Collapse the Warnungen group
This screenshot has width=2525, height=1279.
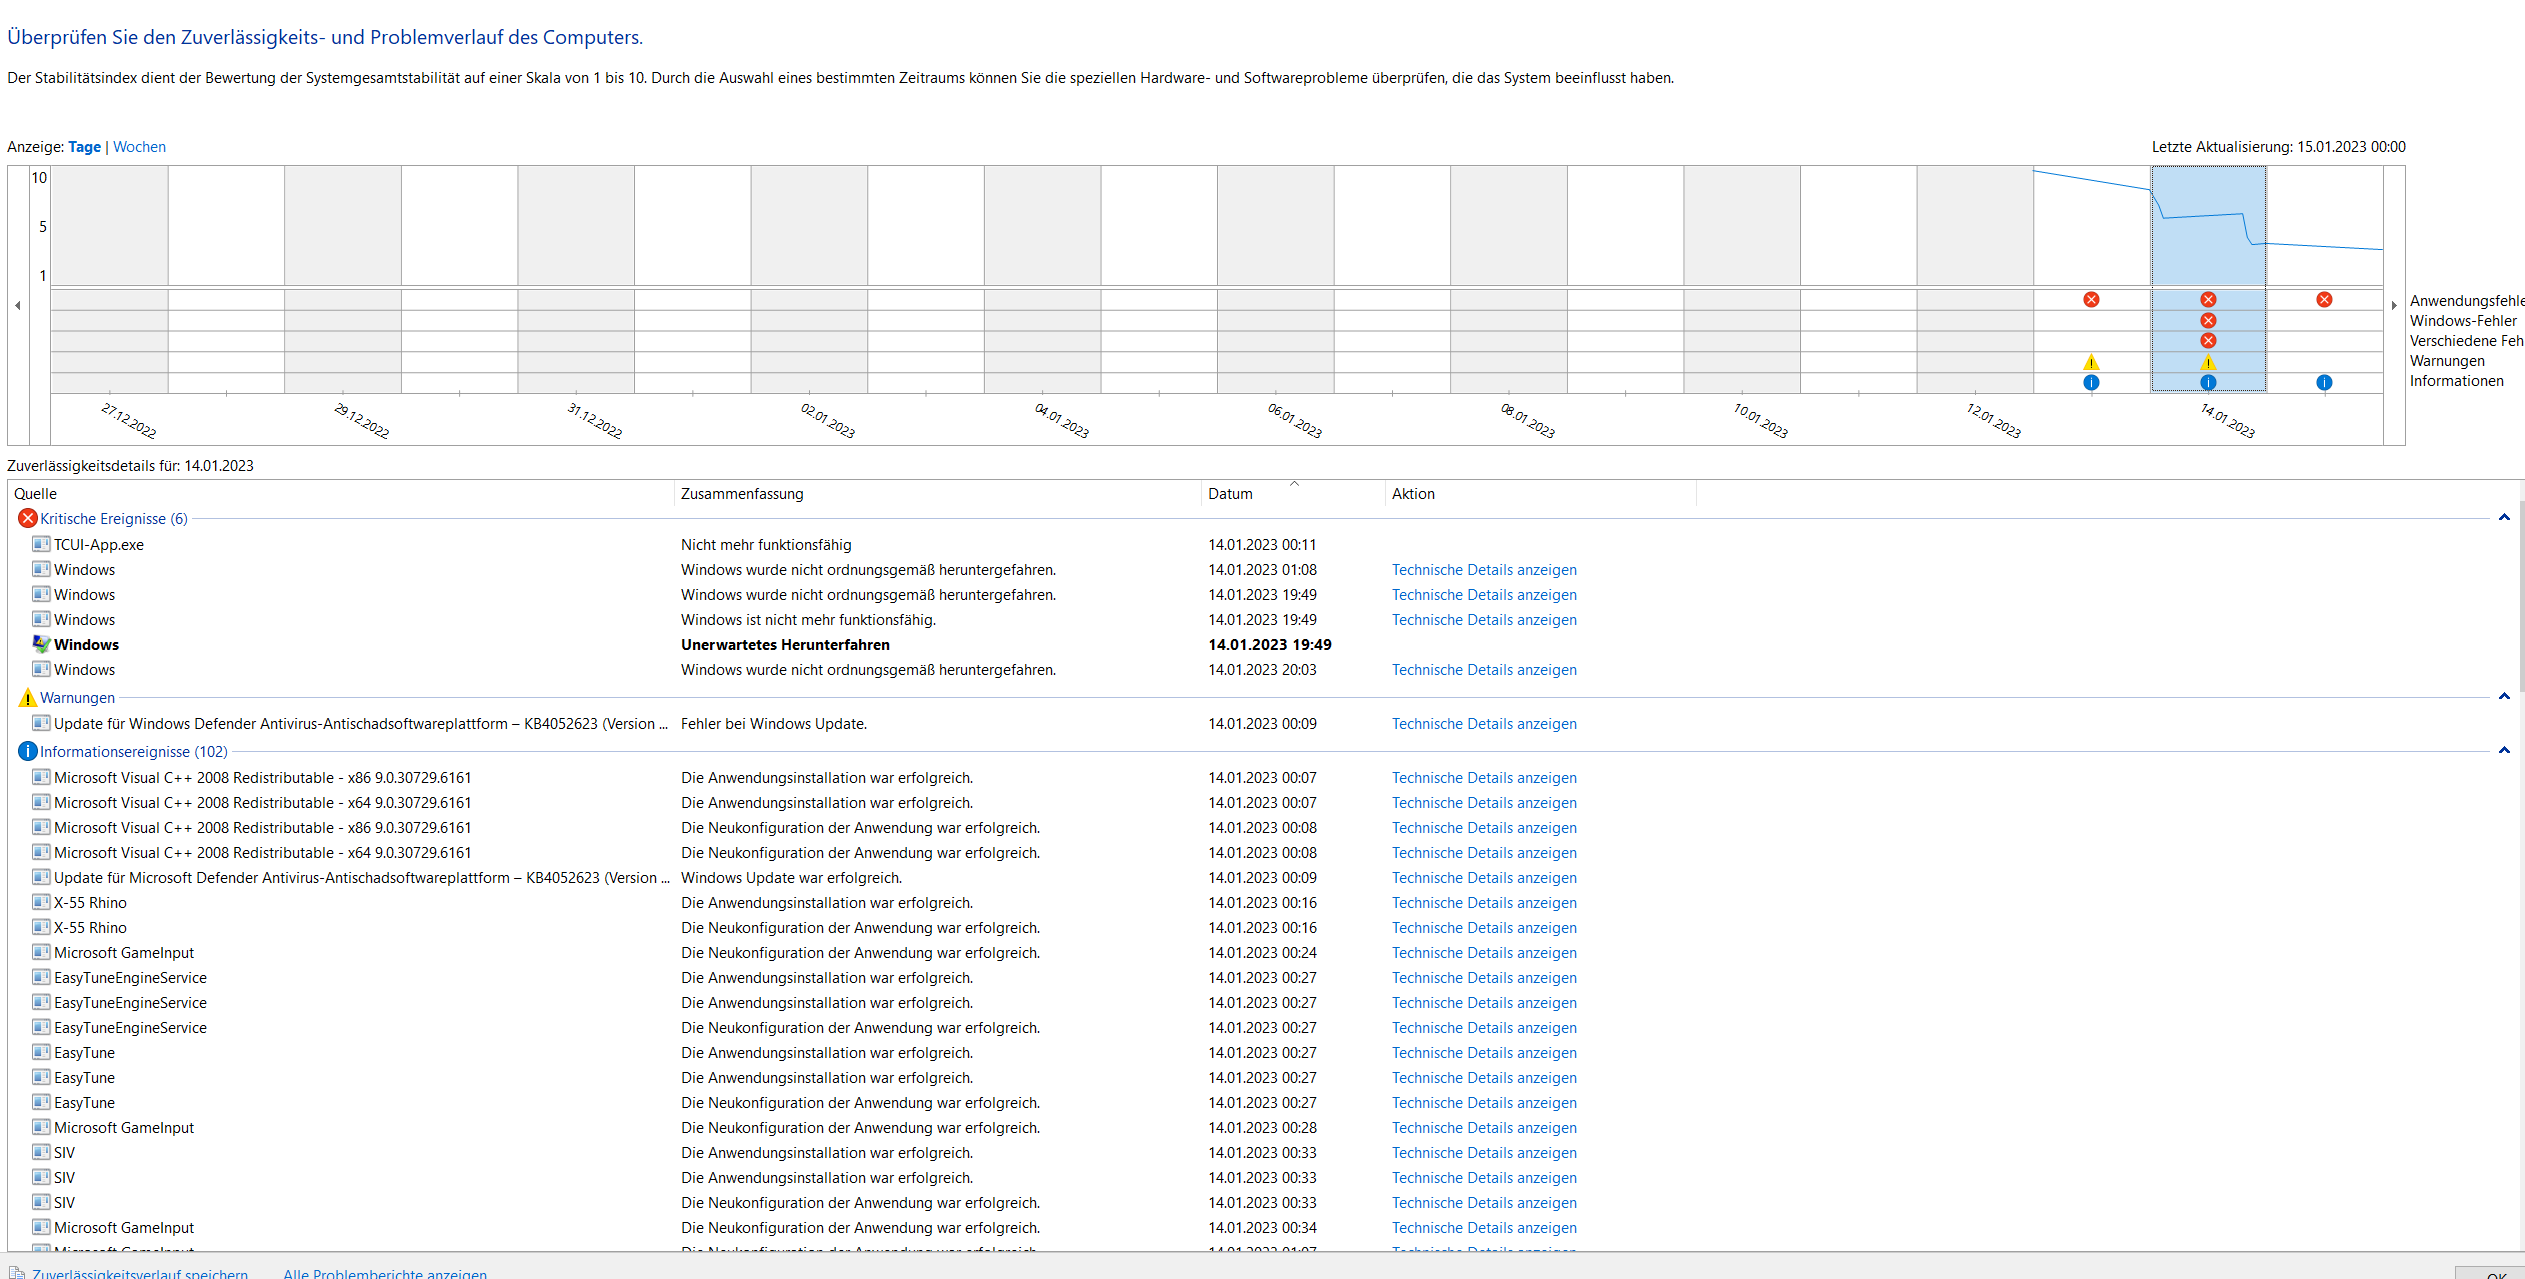pyautogui.click(x=2504, y=697)
